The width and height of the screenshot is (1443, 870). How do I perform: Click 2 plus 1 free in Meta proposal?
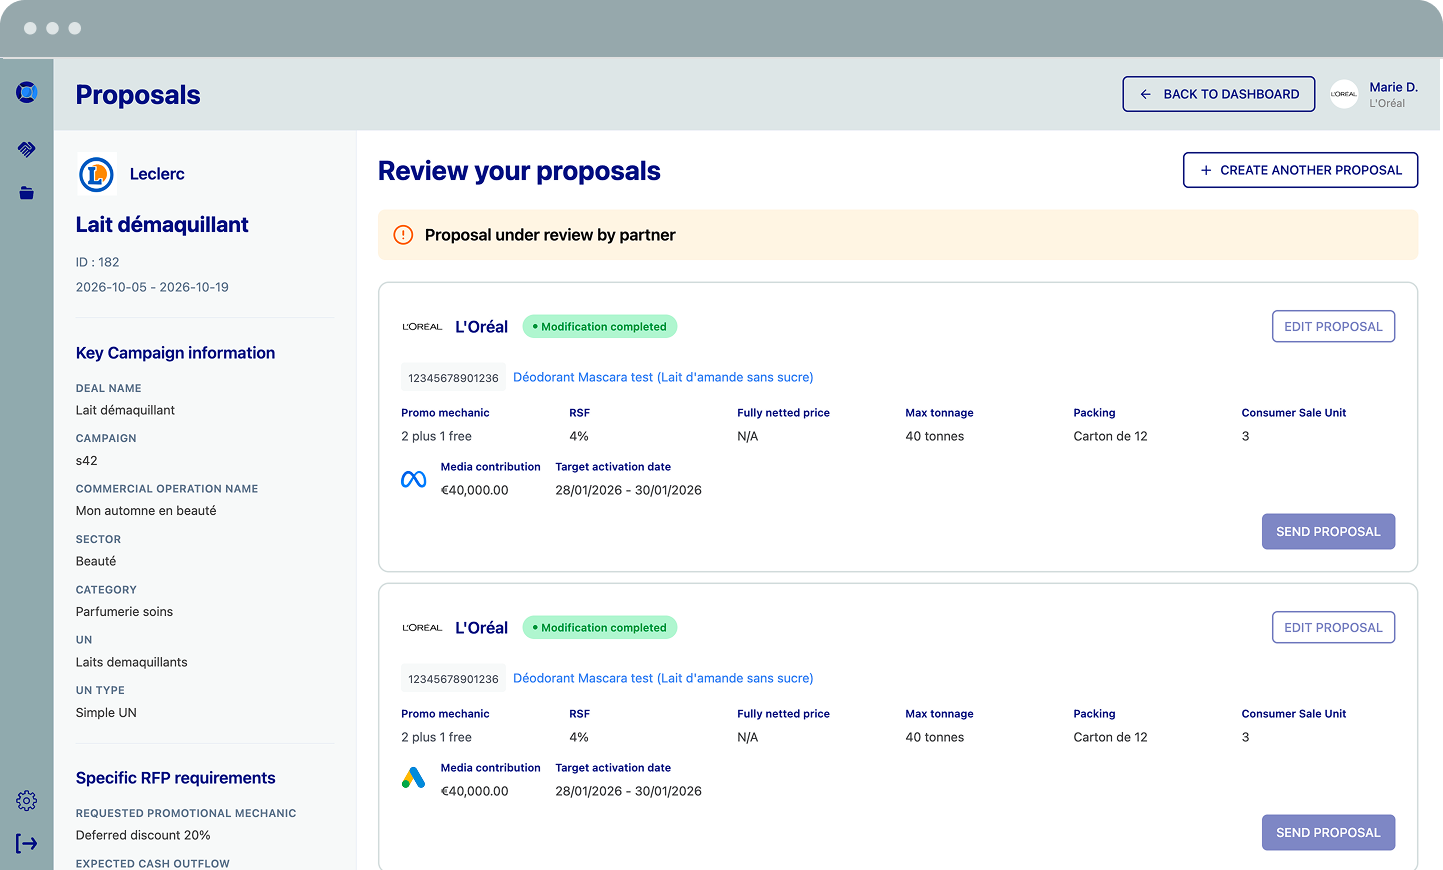[x=436, y=436]
